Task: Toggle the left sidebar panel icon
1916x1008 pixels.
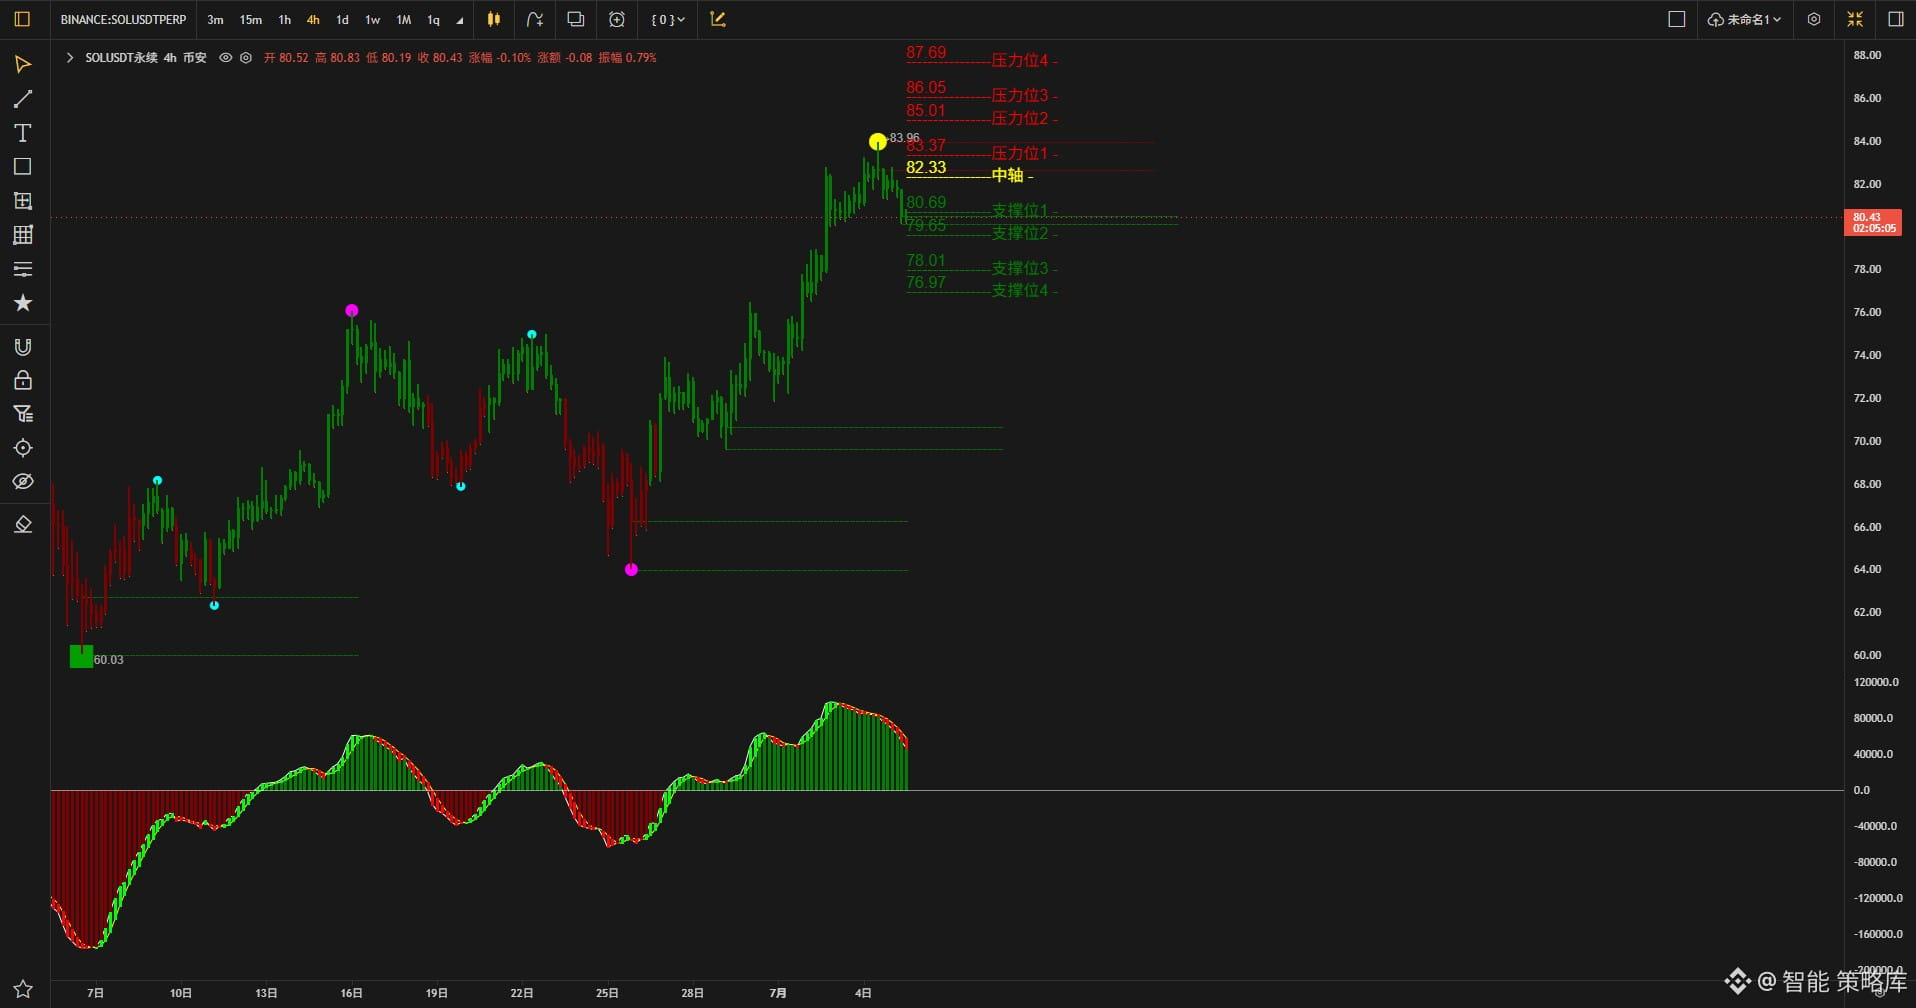Action: pyautogui.click(x=22, y=19)
